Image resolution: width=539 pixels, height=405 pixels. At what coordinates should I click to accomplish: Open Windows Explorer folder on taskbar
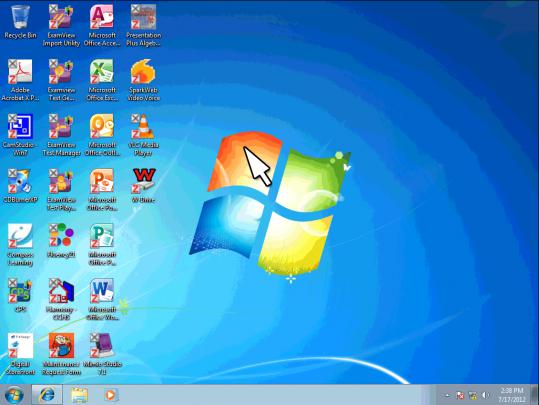coord(79,395)
